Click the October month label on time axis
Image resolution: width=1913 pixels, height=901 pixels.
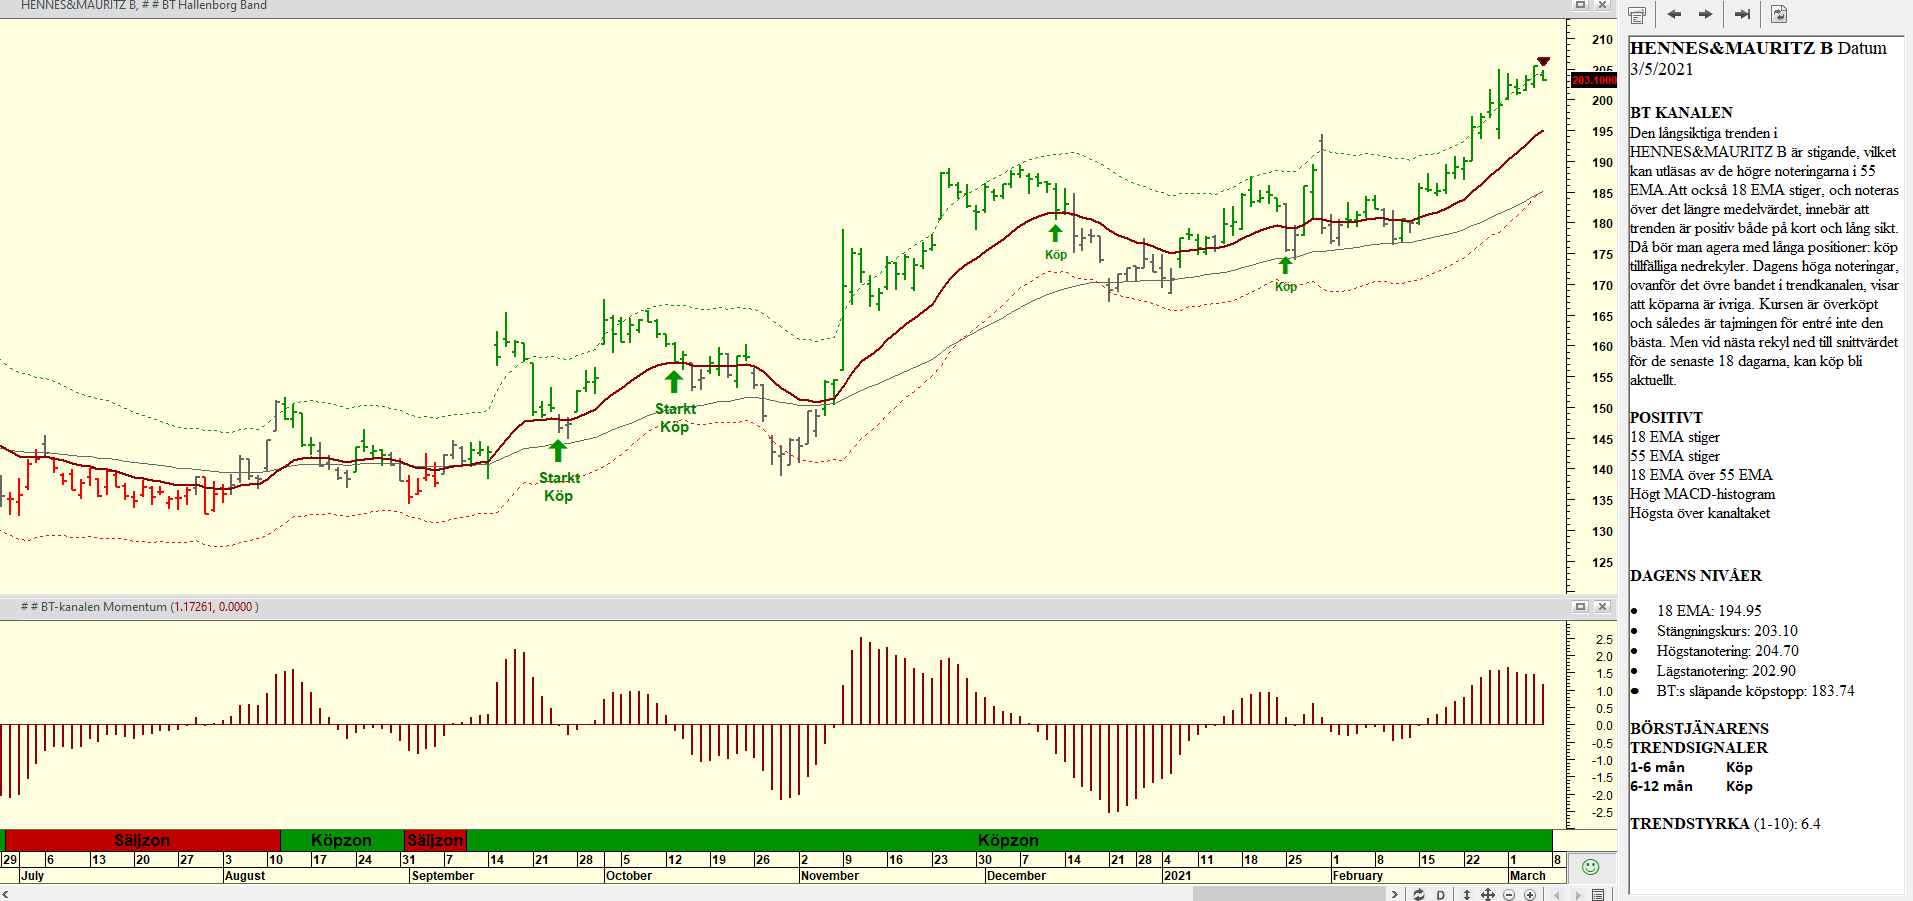(x=629, y=875)
